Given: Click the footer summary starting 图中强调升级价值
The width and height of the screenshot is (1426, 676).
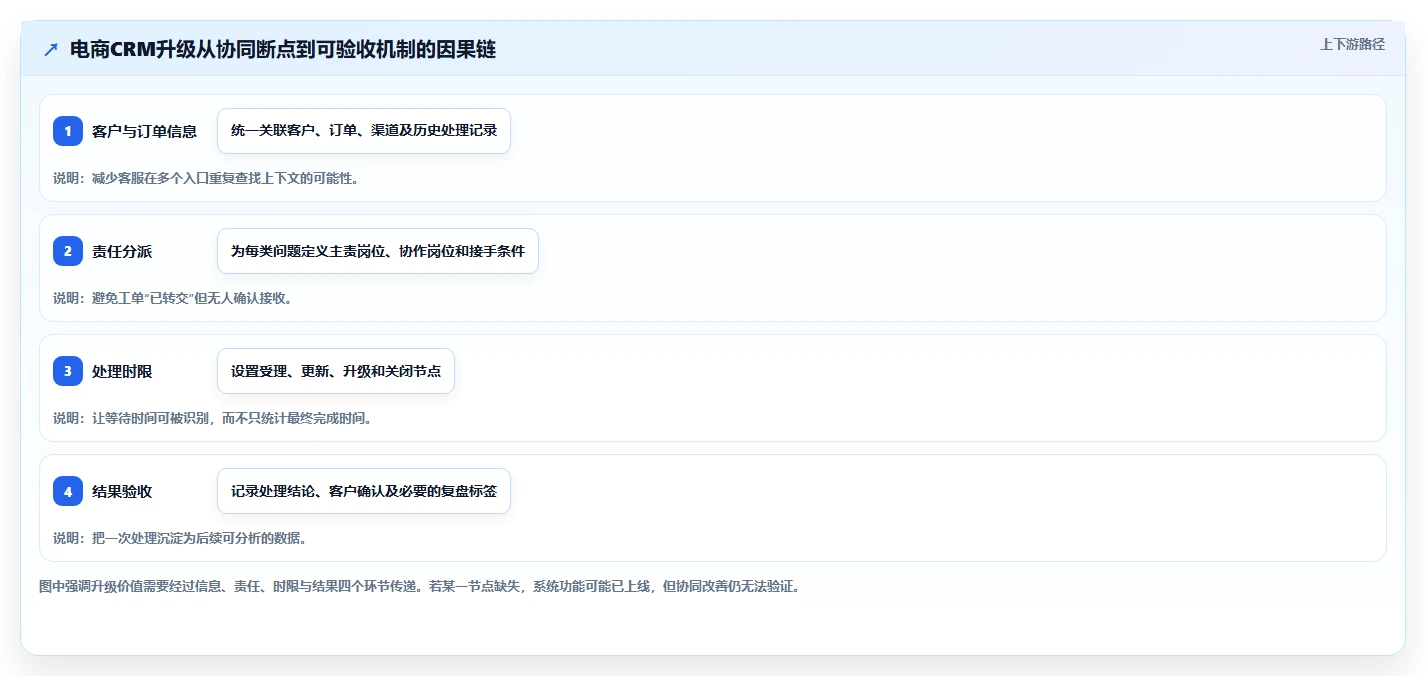Looking at the screenshot, I should point(420,586).
